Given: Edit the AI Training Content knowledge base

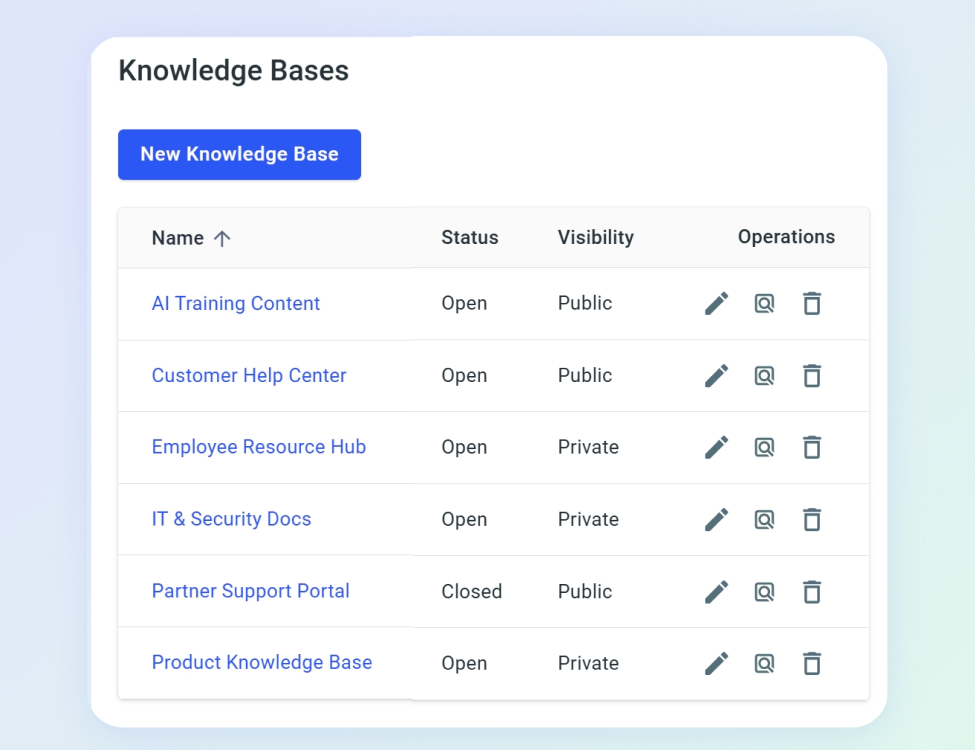Looking at the screenshot, I should click(x=716, y=303).
